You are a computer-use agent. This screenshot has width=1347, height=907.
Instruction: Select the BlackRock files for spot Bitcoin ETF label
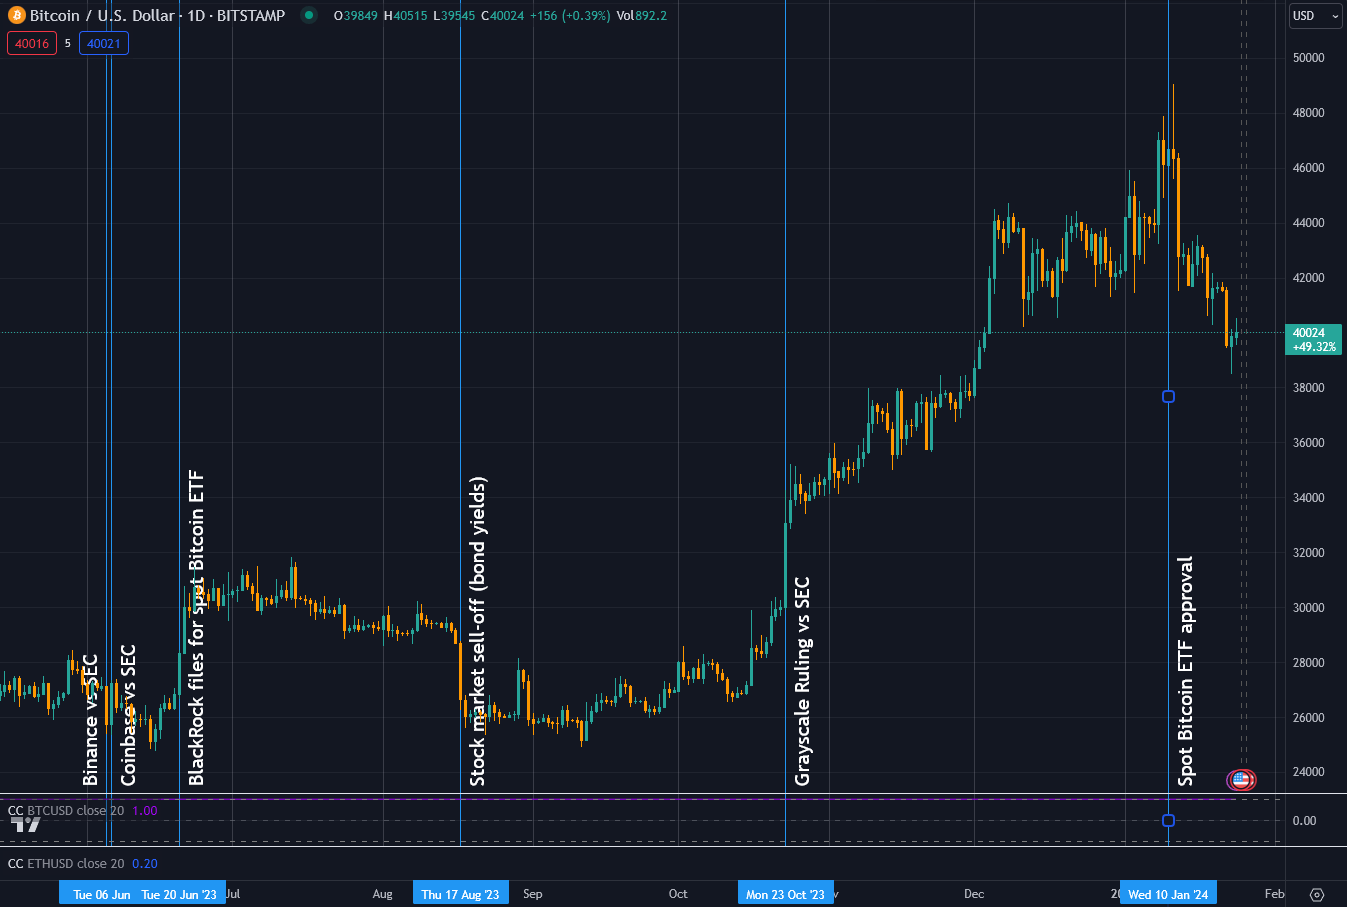tap(196, 628)
